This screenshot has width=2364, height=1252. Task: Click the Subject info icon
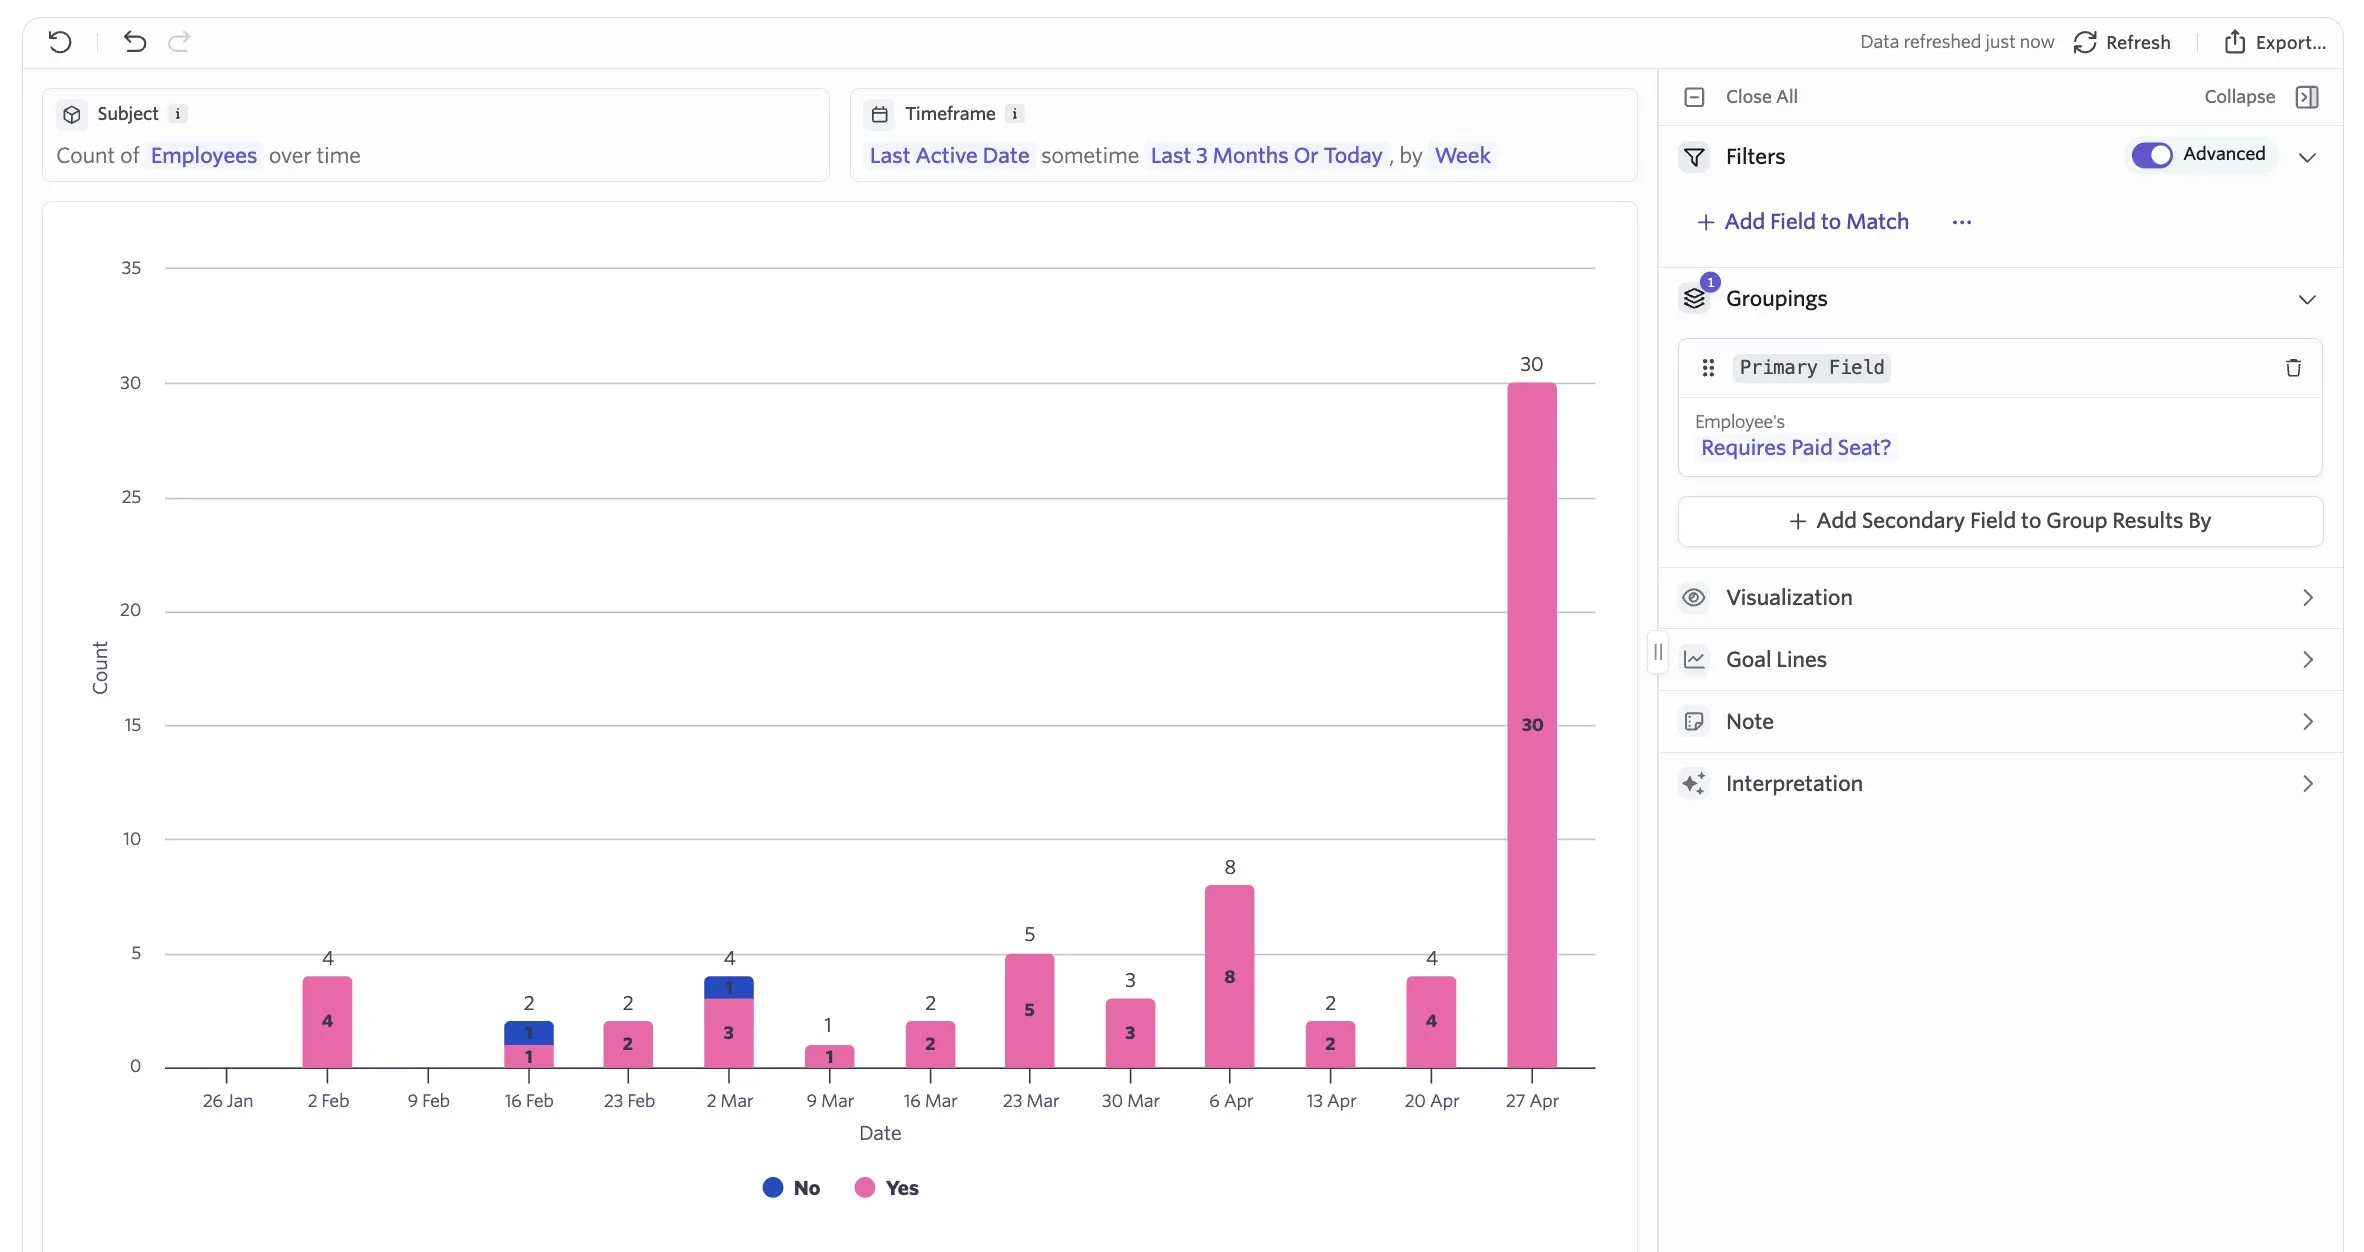(178, 114)
